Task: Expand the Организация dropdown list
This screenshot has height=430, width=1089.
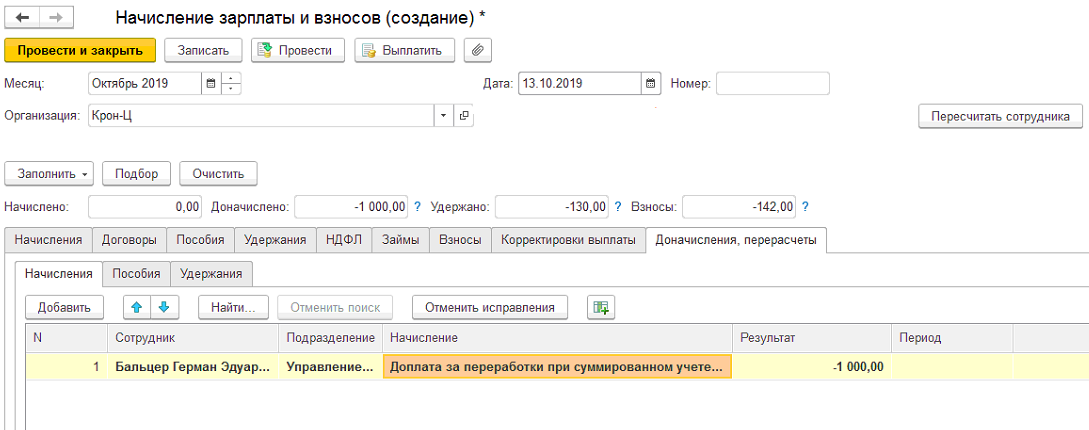Action: [x=444, y=116]
